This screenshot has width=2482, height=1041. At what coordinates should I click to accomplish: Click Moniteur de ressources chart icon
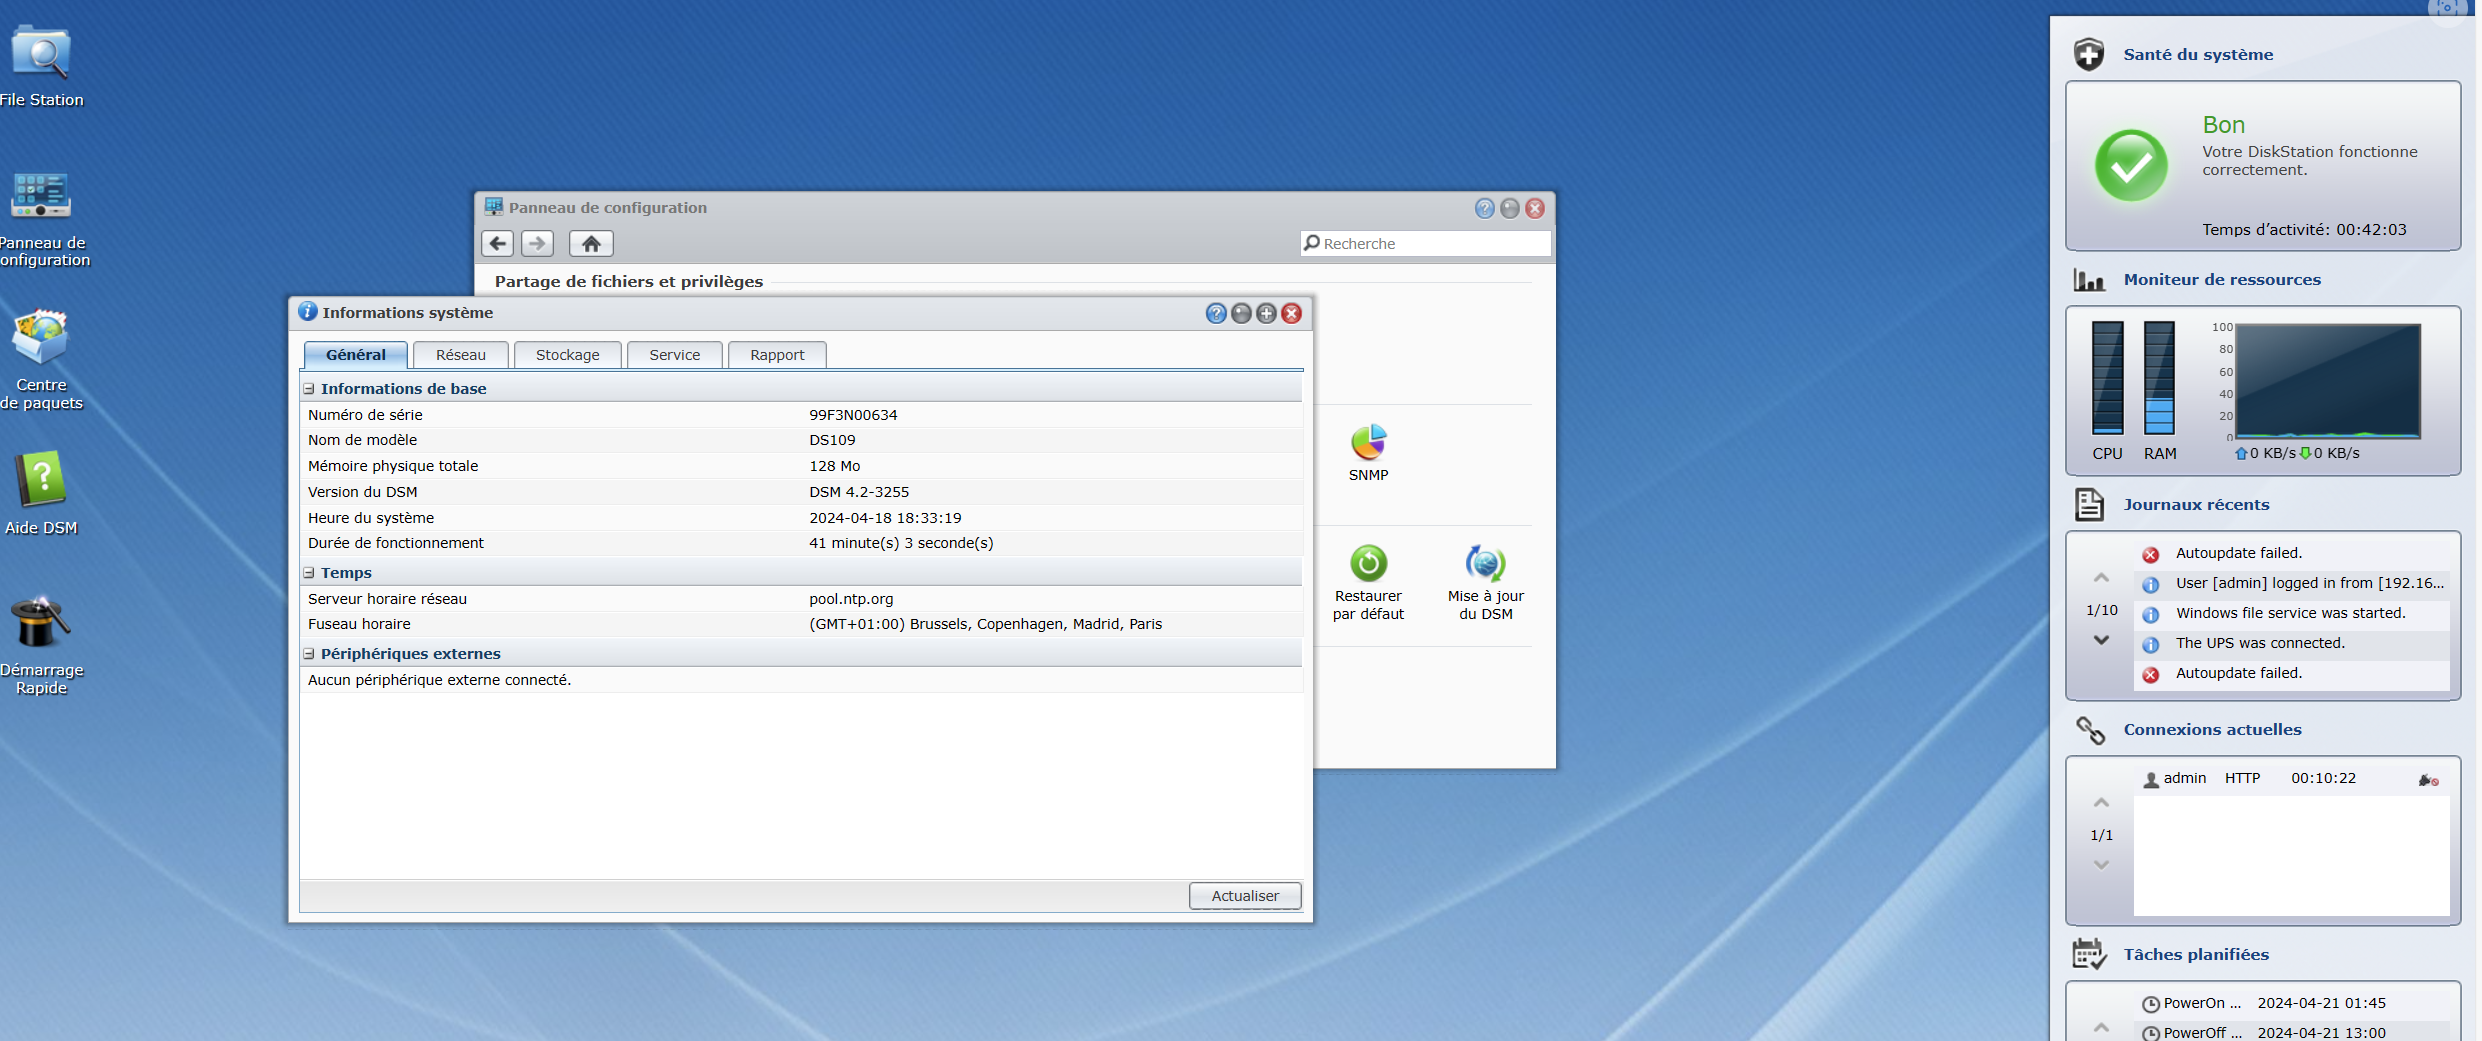(2089, 280)
